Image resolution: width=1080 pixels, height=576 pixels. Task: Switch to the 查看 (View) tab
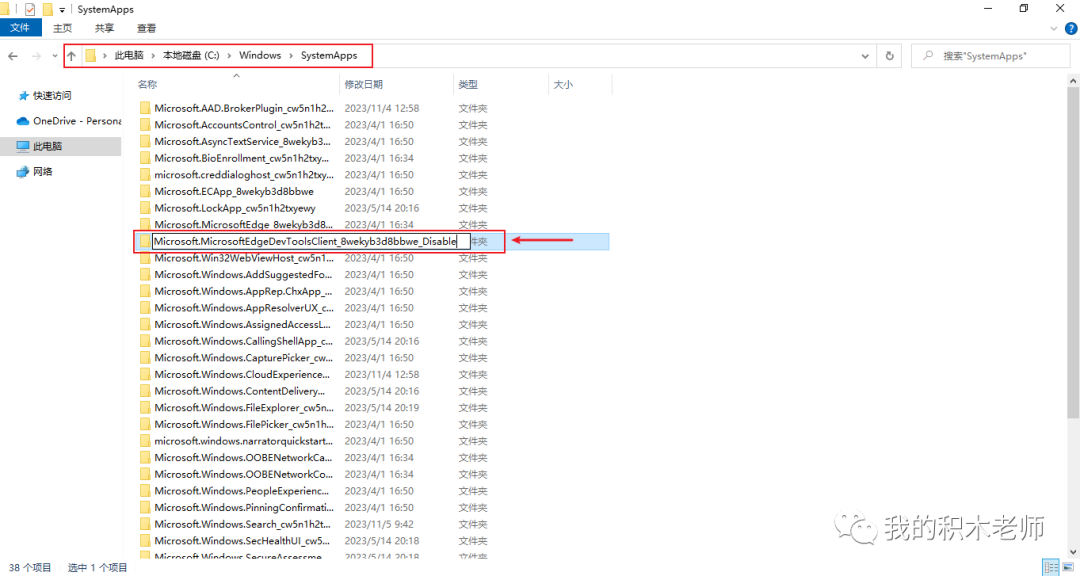pos(146,28)
